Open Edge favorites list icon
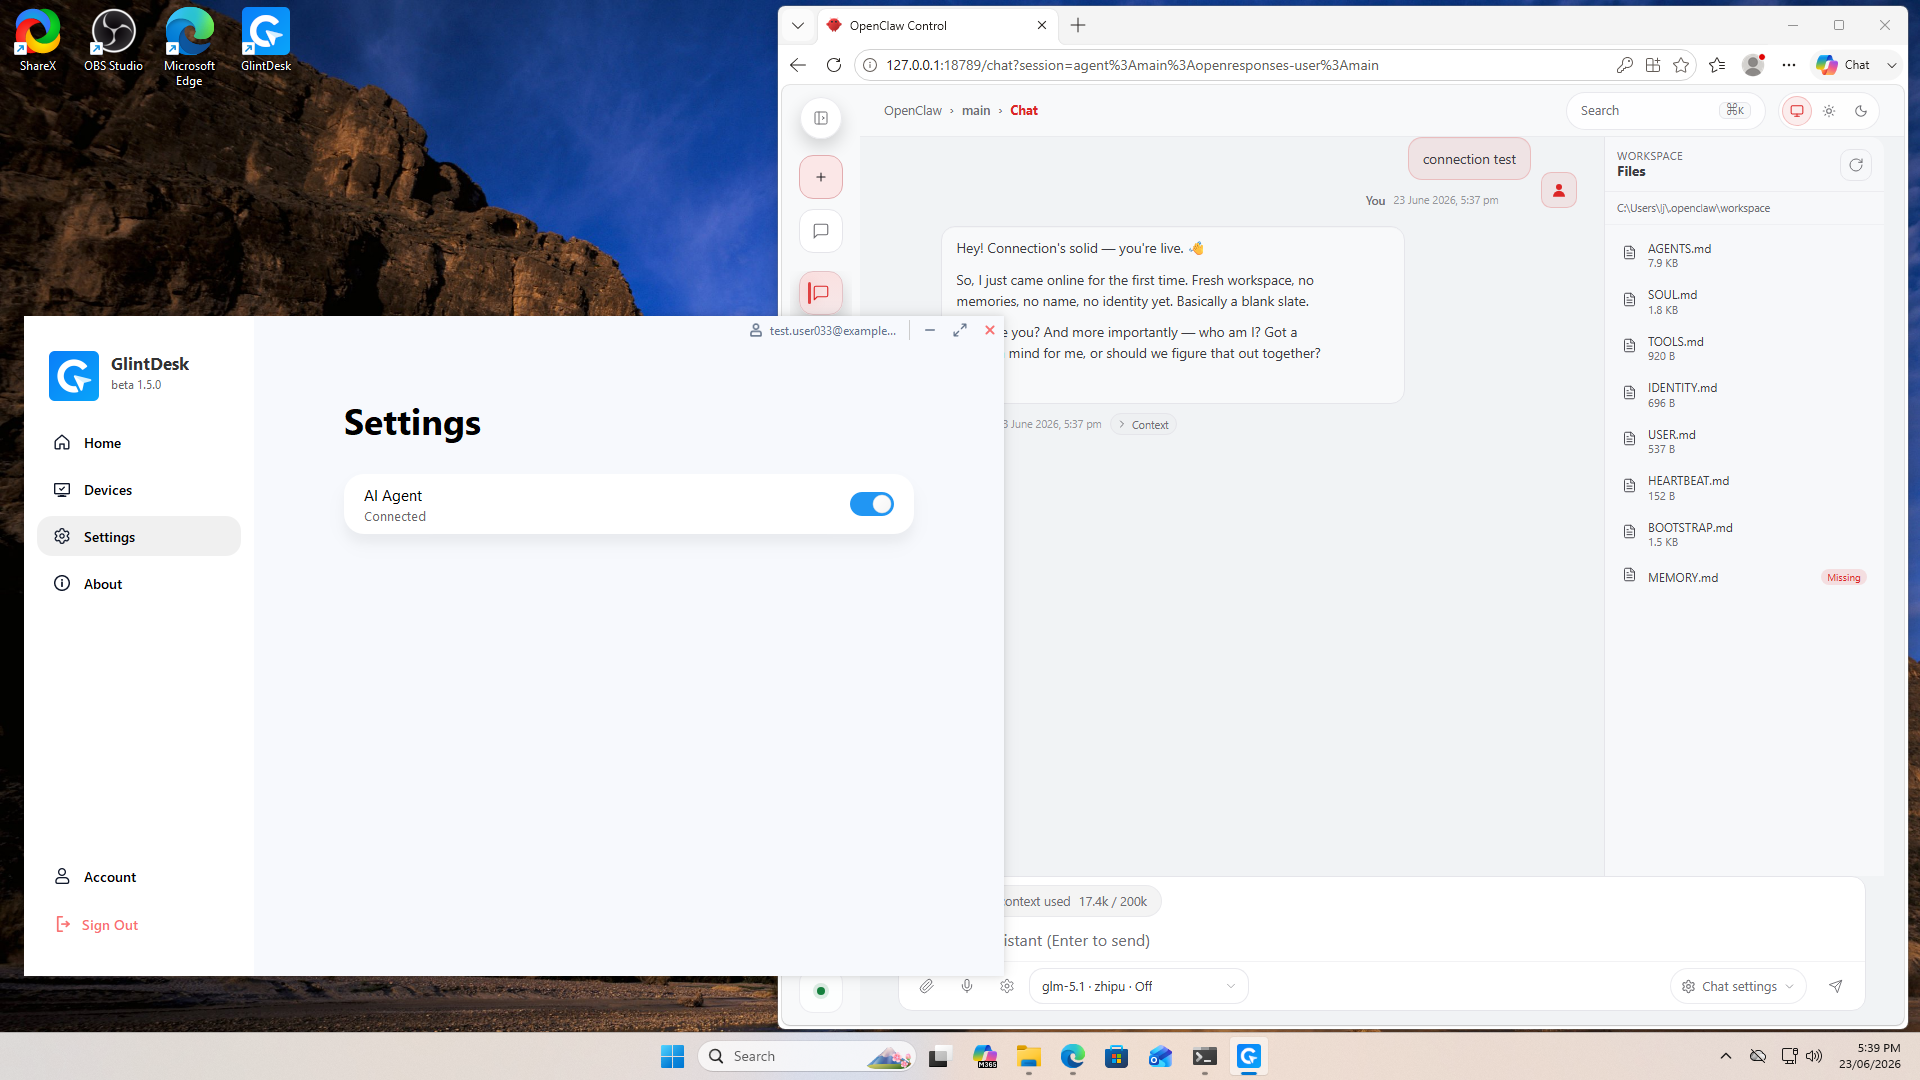1920x1080 pixels. tap(1717, 65)
